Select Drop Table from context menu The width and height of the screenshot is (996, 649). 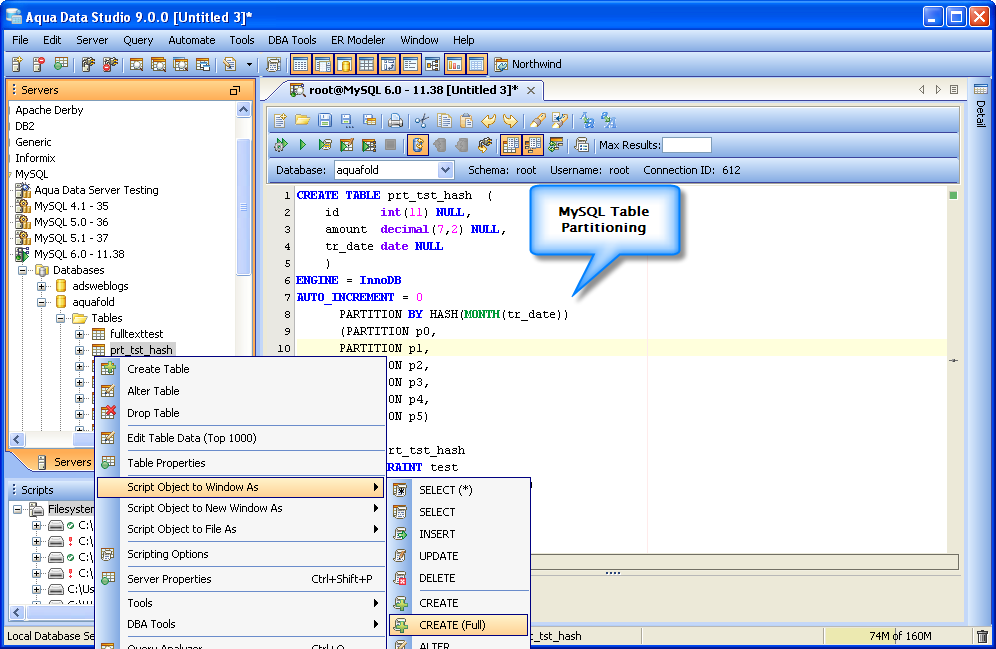pyautogui.click(x=152, y=413)
